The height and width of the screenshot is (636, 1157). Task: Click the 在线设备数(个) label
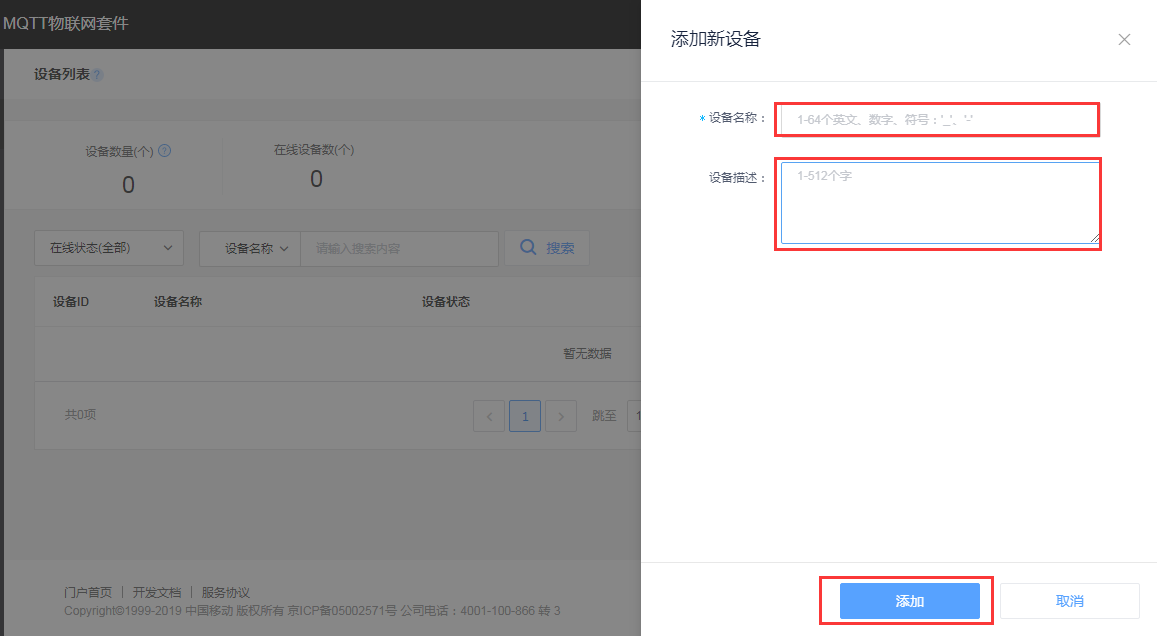click(x=314, y=150)
